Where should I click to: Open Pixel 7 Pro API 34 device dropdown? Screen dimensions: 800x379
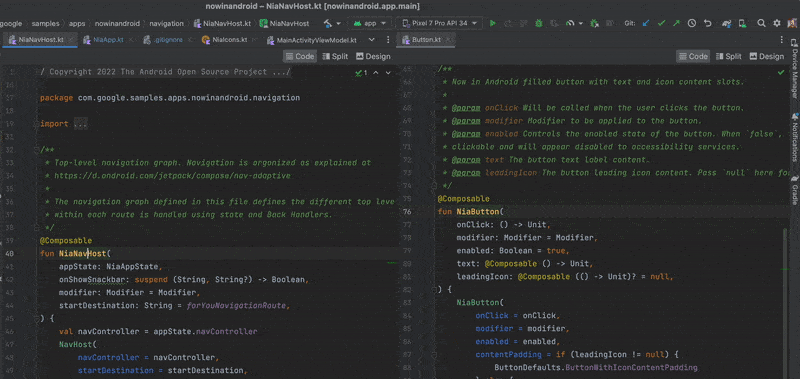coord(440,23)
